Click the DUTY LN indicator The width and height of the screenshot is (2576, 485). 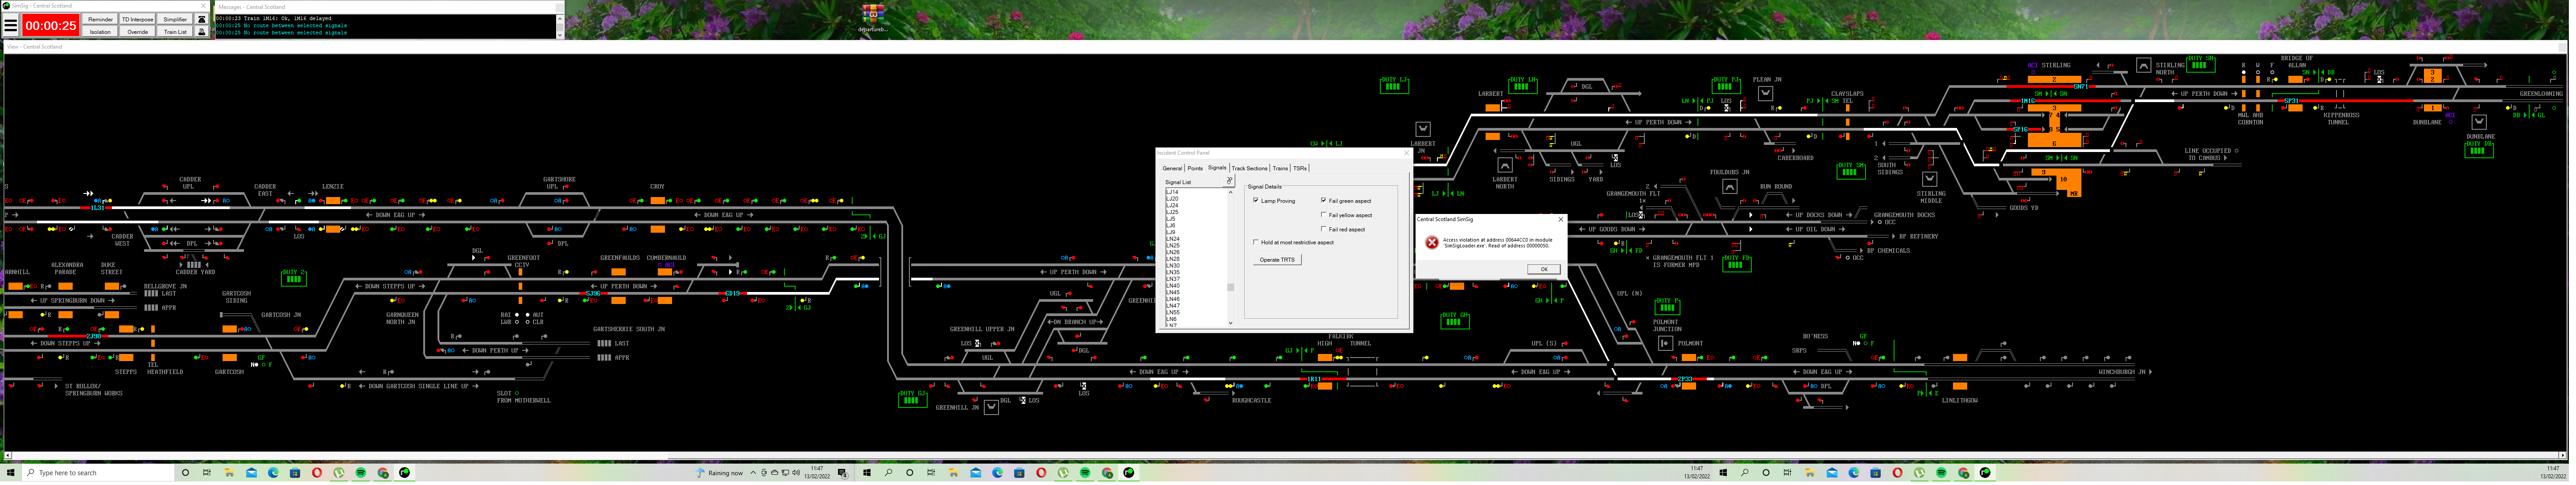(x=1523, y=85)
